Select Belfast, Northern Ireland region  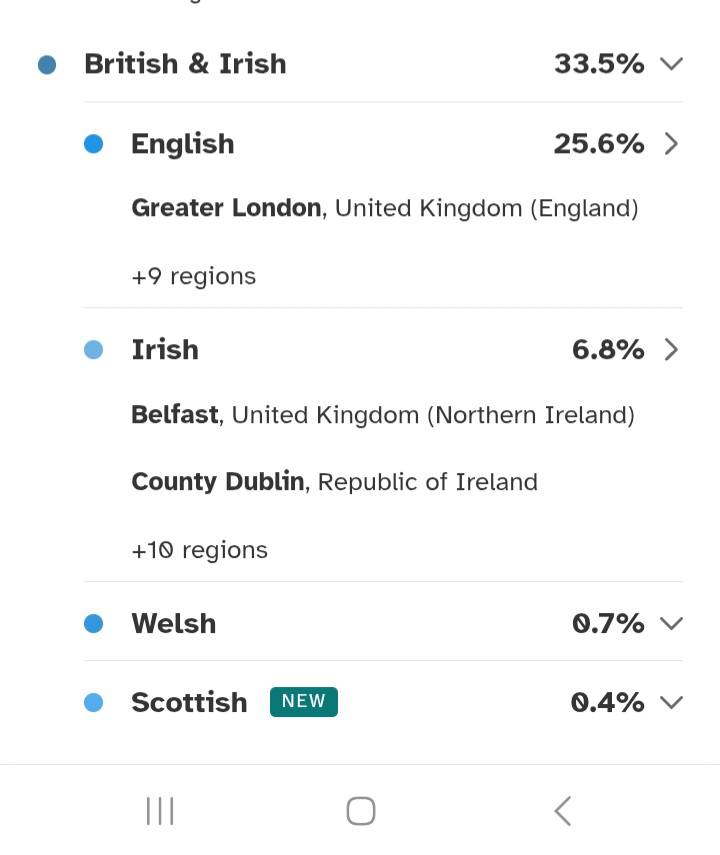click(x=382, y=415)
